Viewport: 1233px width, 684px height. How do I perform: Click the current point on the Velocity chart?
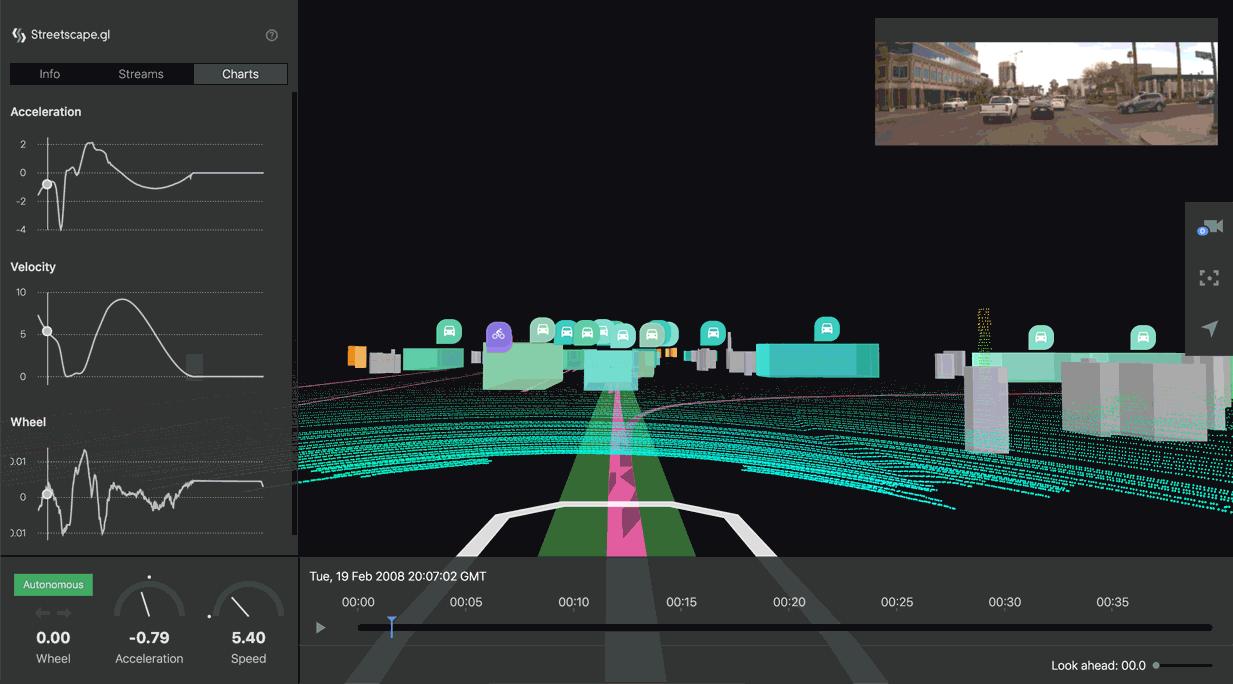46,333
